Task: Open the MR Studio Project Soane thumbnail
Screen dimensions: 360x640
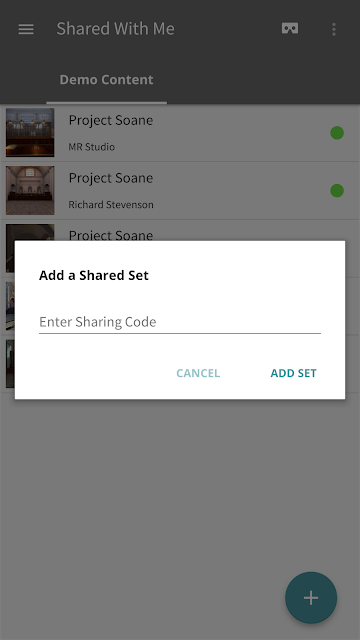Action: click(30, 133)
